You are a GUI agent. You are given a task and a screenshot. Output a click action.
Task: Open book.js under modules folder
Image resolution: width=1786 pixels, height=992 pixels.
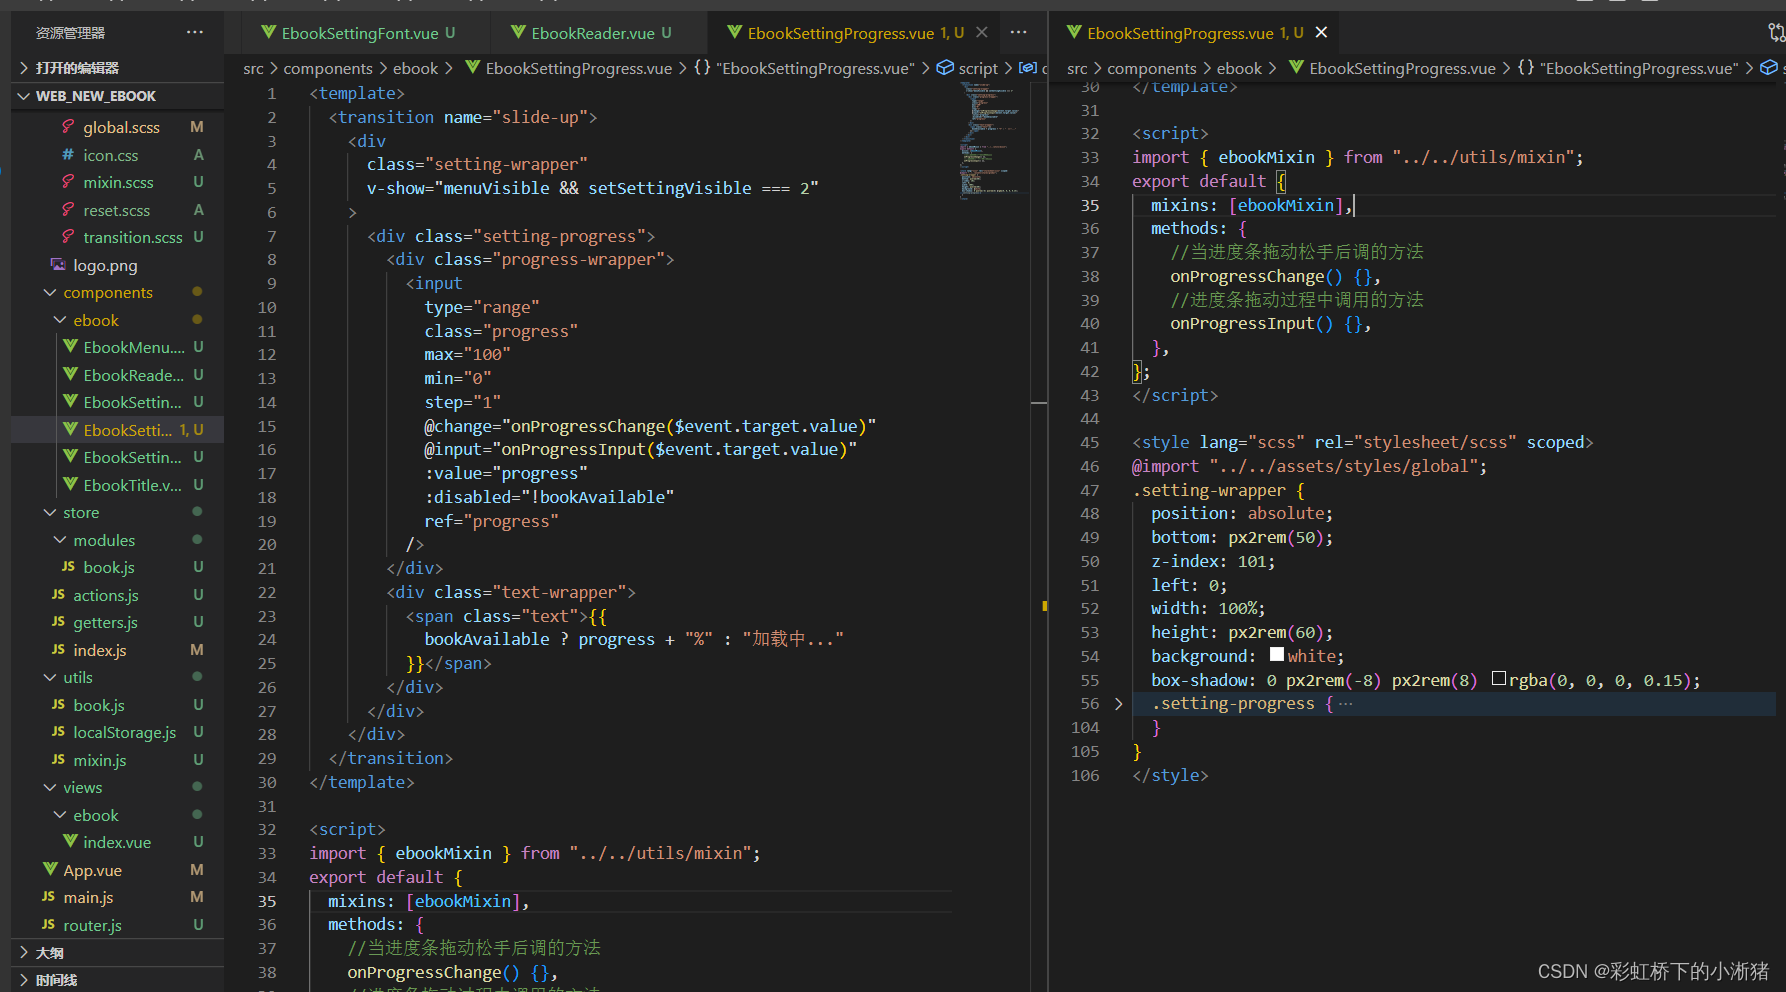coord(109,567)
